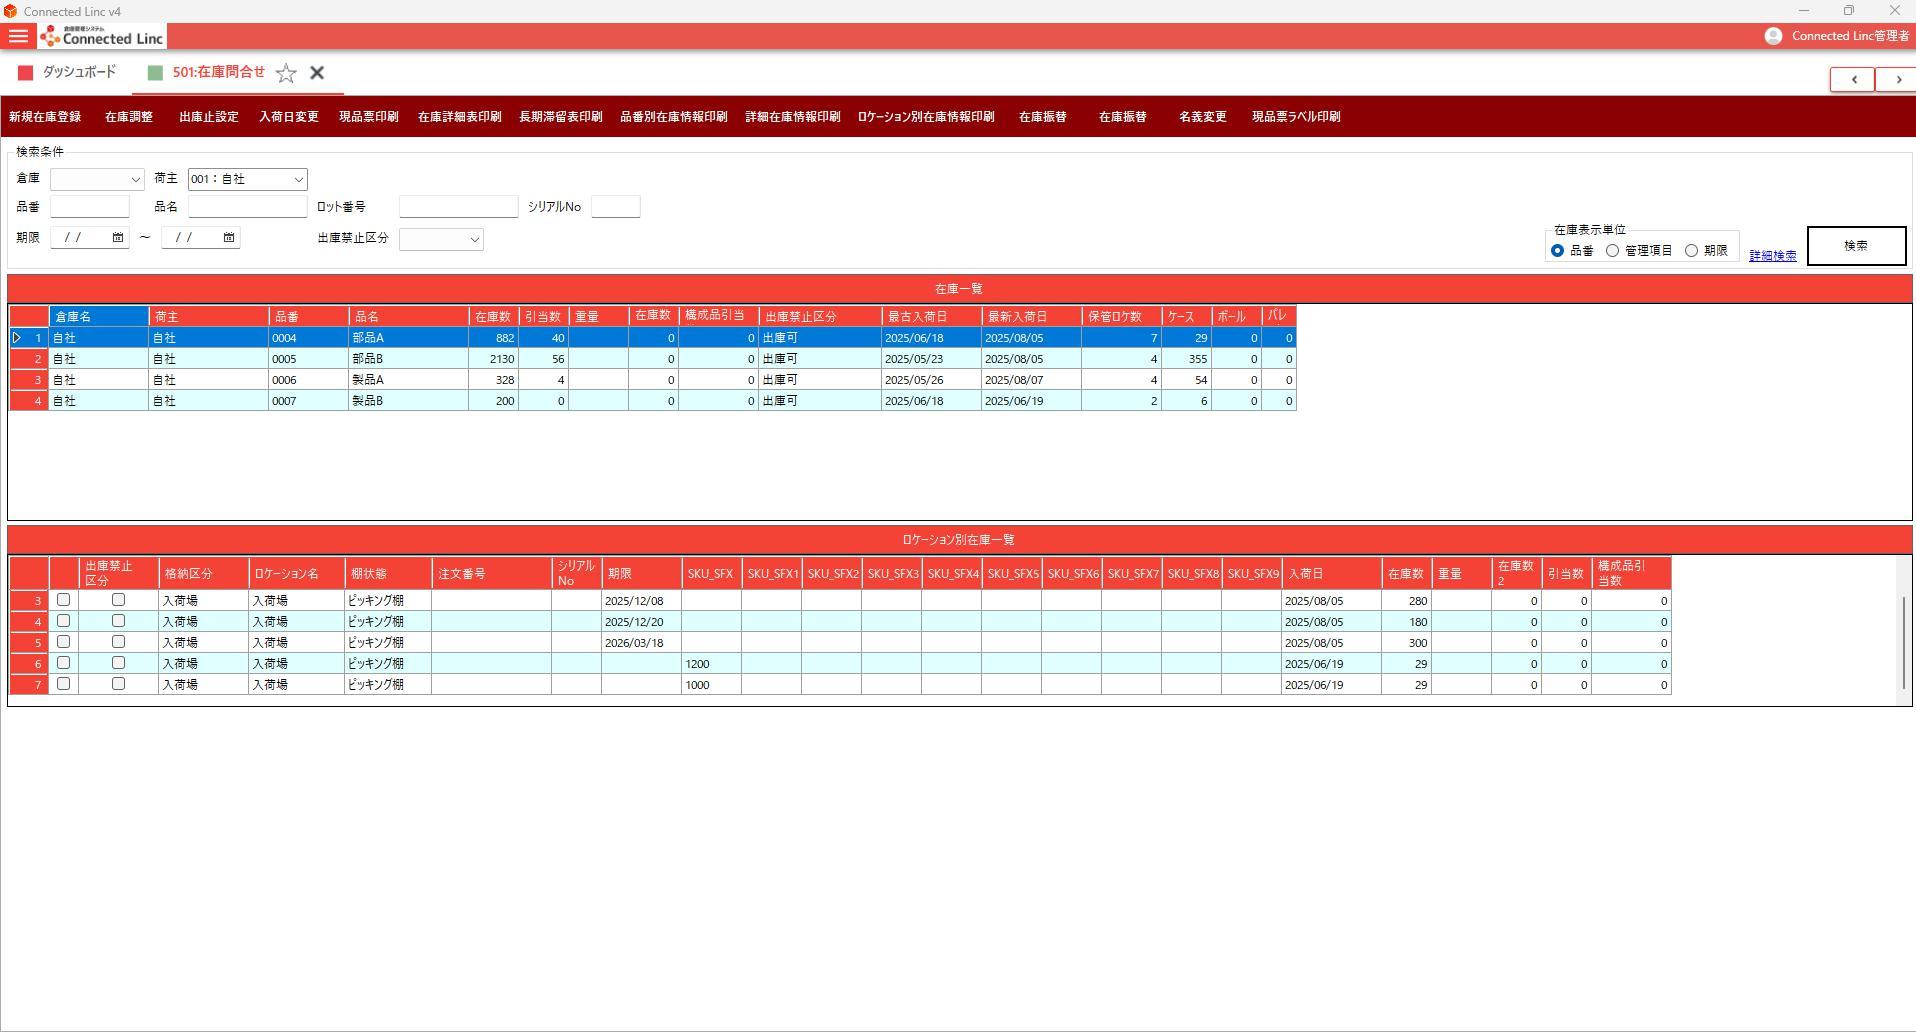Image resolution: width=1916 pixels, height=1032 pixels.
Task: Click the location list vertical scrollbar
Action: 1904,642
